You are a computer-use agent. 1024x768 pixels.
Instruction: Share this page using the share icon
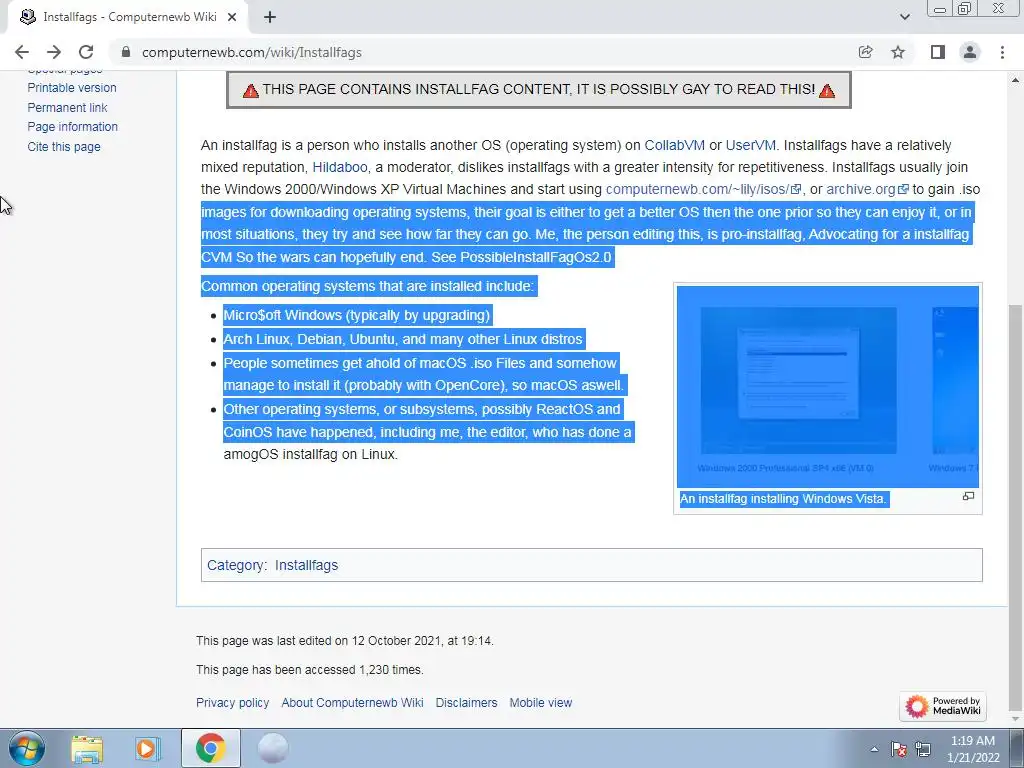pyautogui.click(x=865, y=52)
